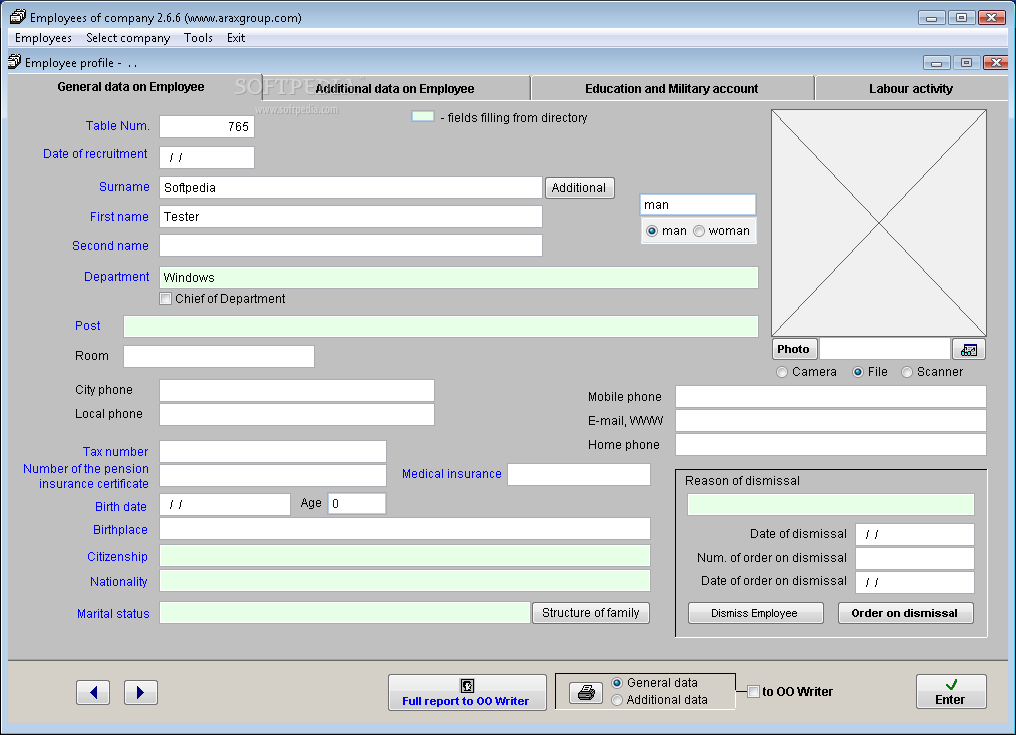Select the man radio button
The image size is (1016, 735).
652,231
